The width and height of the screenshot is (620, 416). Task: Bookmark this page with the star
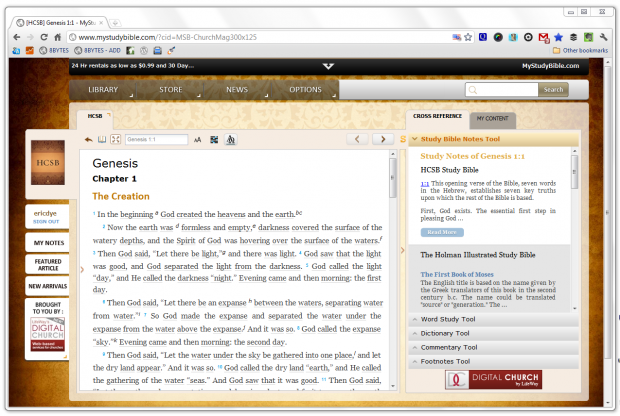click(x=469, y=37)
